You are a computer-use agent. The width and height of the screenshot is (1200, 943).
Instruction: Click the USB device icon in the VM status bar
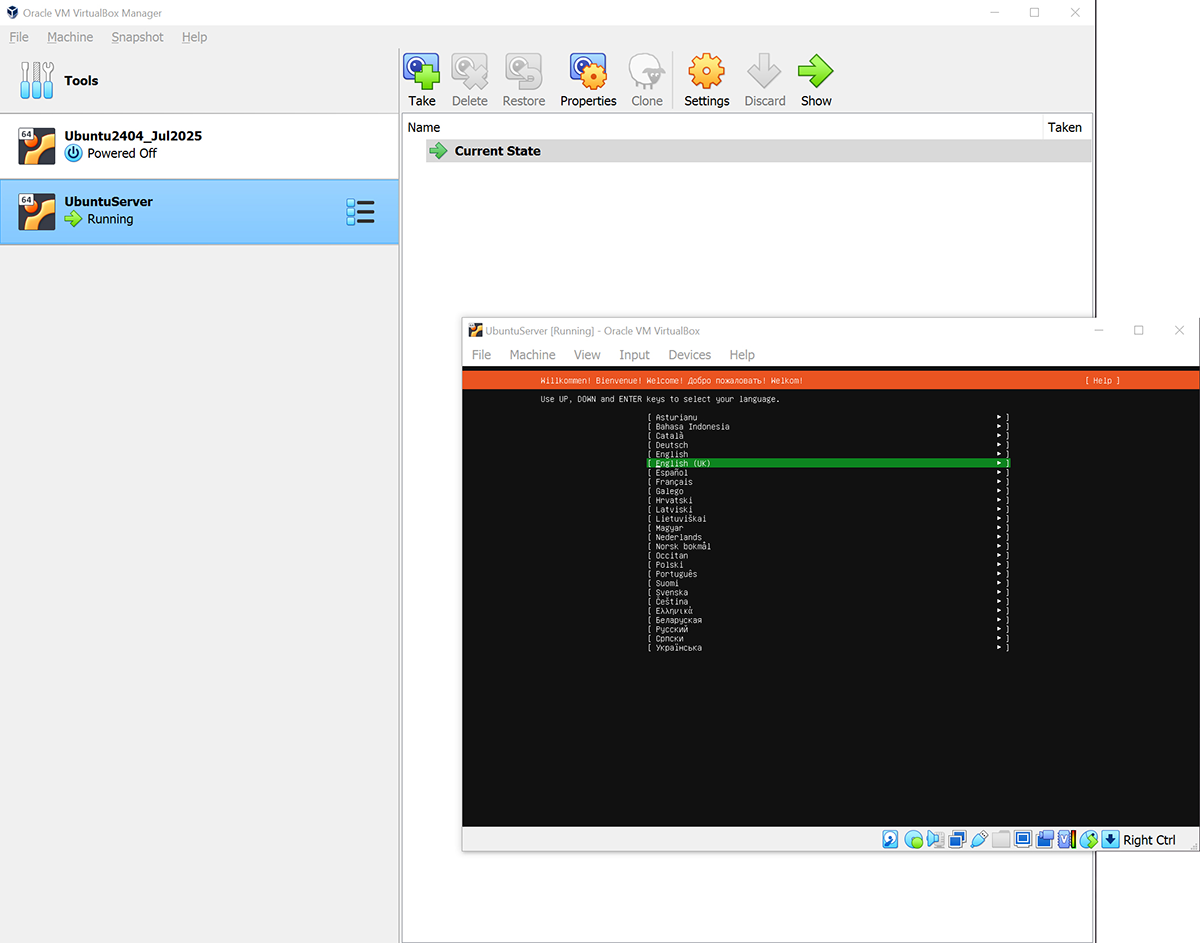[979, 839]
